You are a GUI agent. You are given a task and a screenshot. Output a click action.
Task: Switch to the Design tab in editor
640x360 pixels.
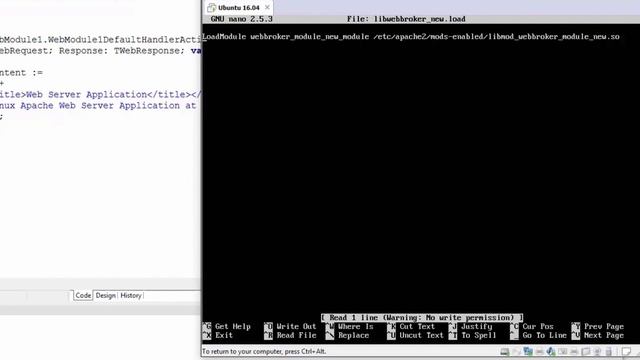click(x=105, y=295)
